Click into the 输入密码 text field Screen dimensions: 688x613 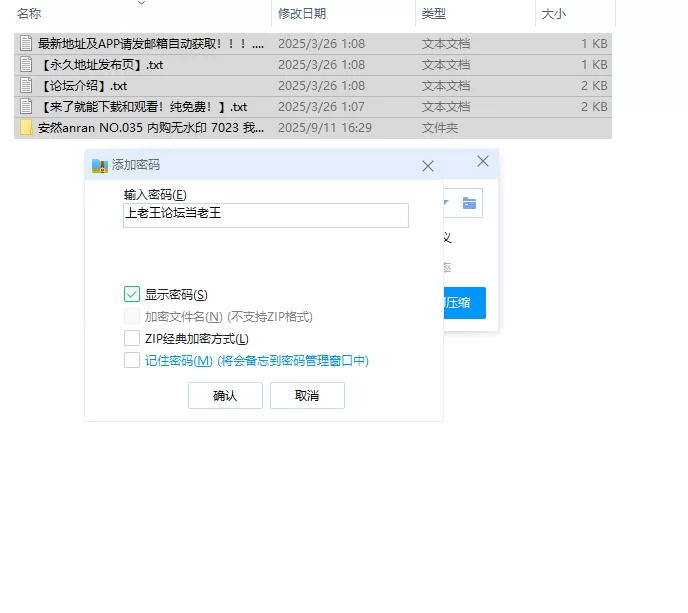coord(265,215)
